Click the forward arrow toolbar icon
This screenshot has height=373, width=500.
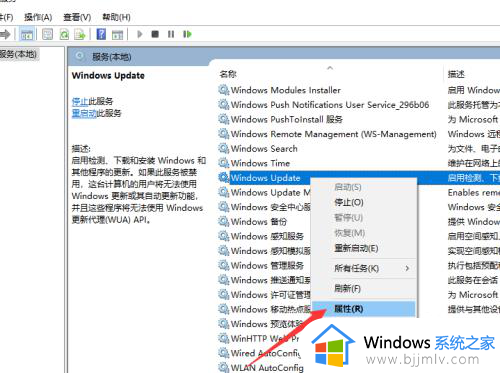tap(5, 34)
